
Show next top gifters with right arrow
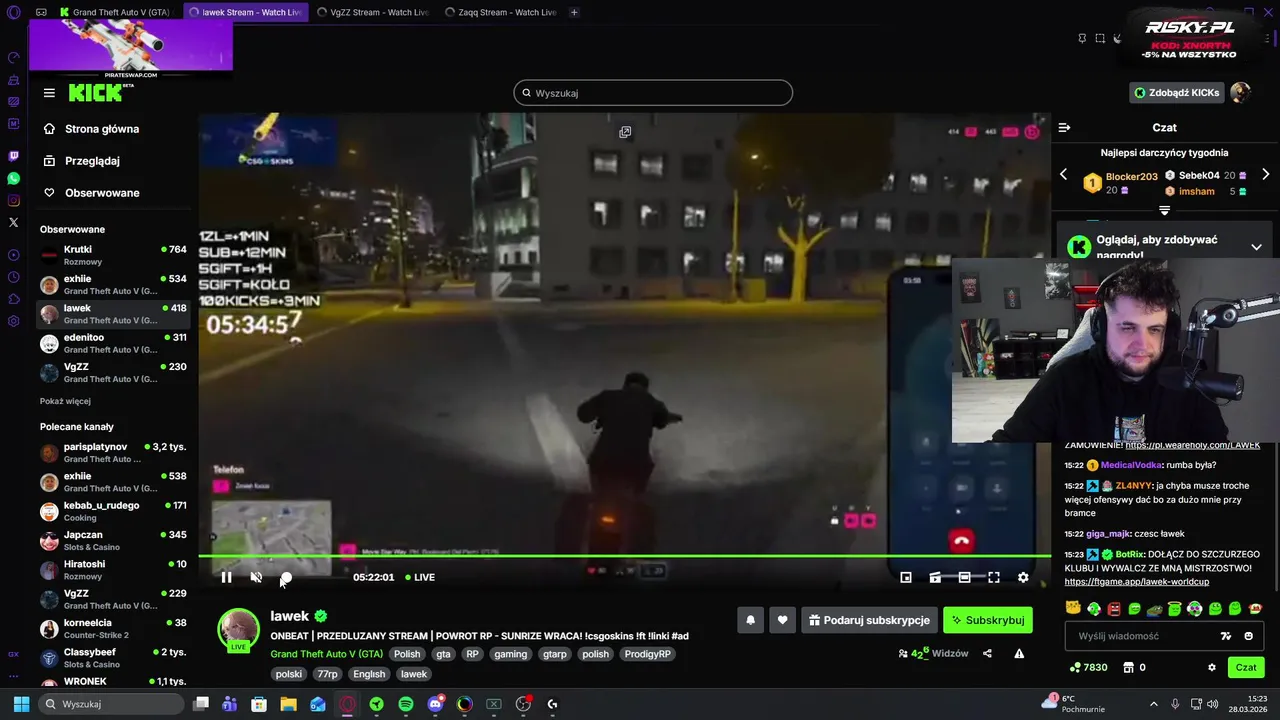(1265, 174)
